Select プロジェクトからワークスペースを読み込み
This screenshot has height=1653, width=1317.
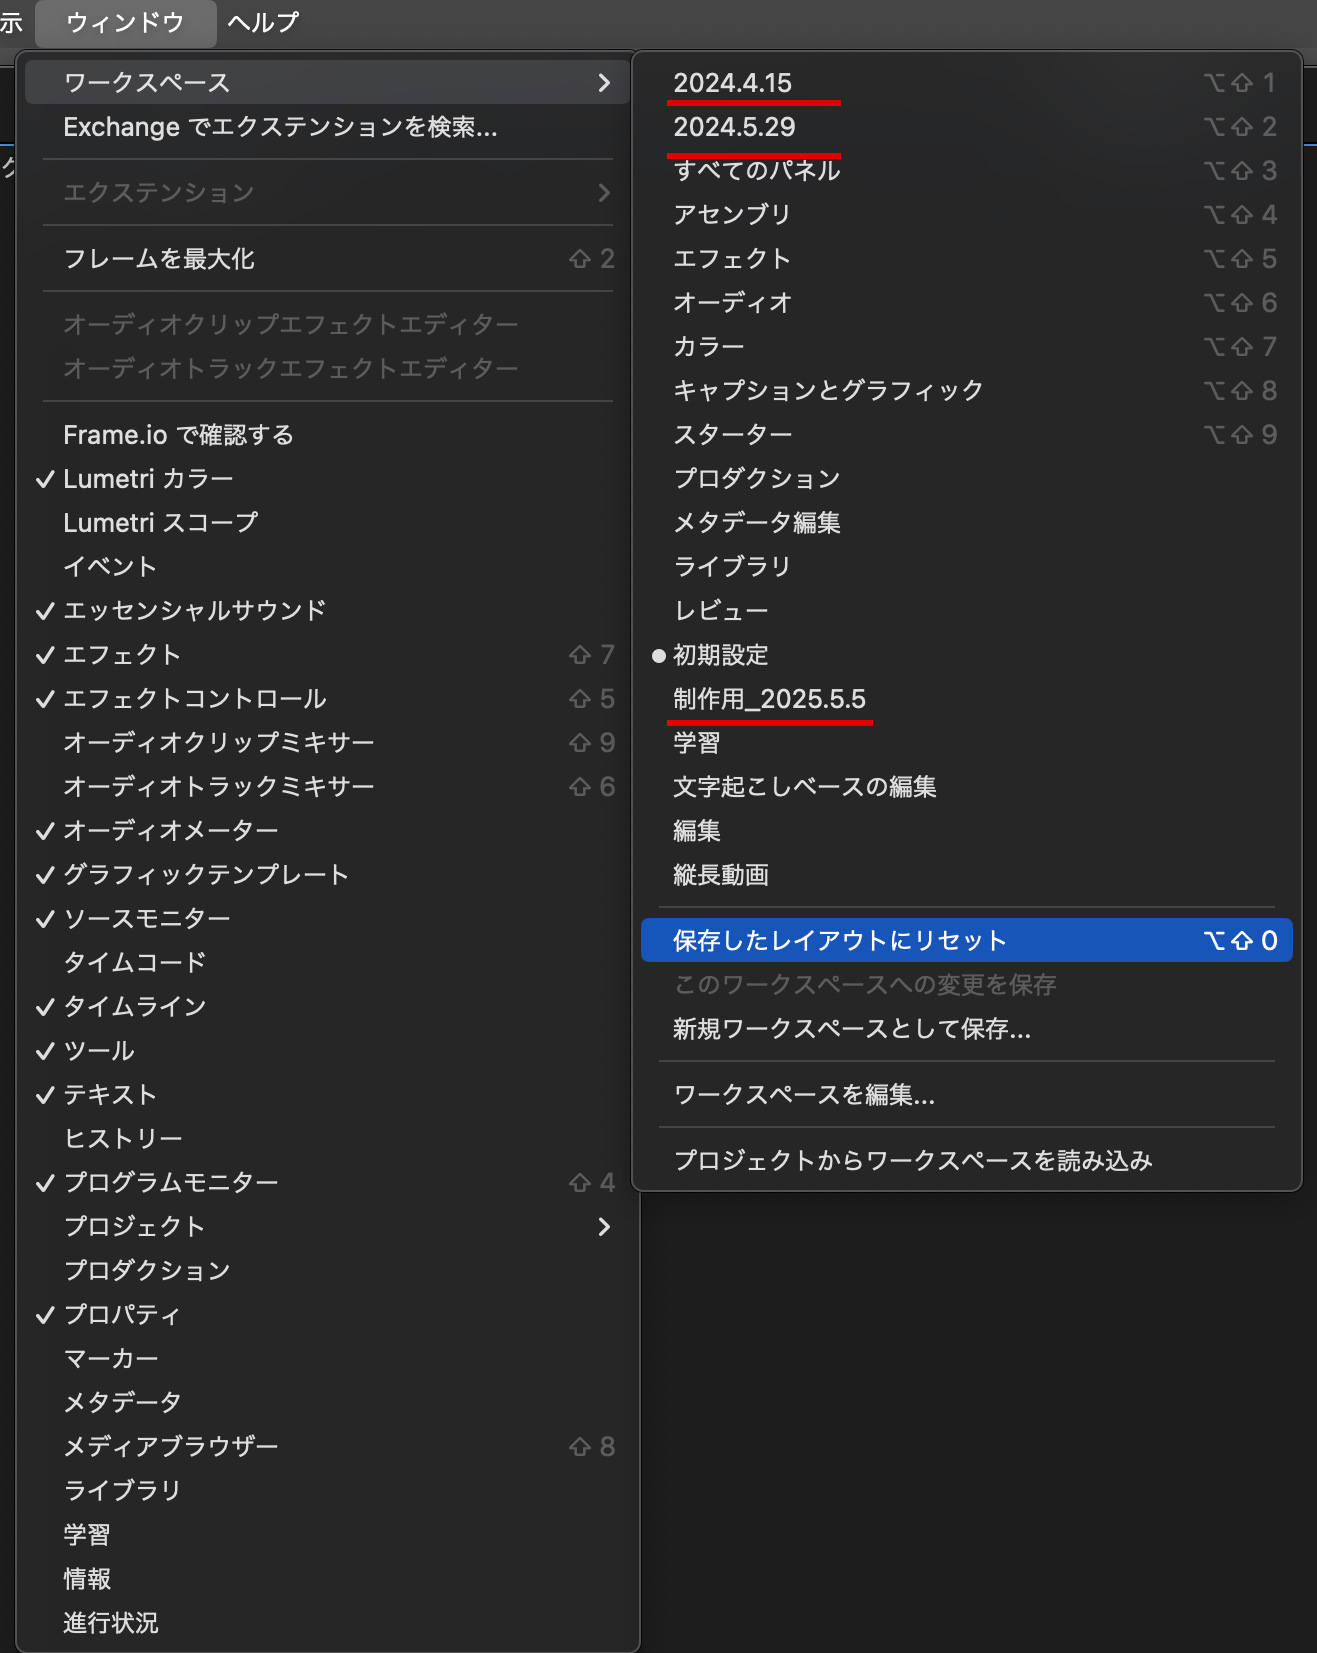click(x=912, y=1161)
